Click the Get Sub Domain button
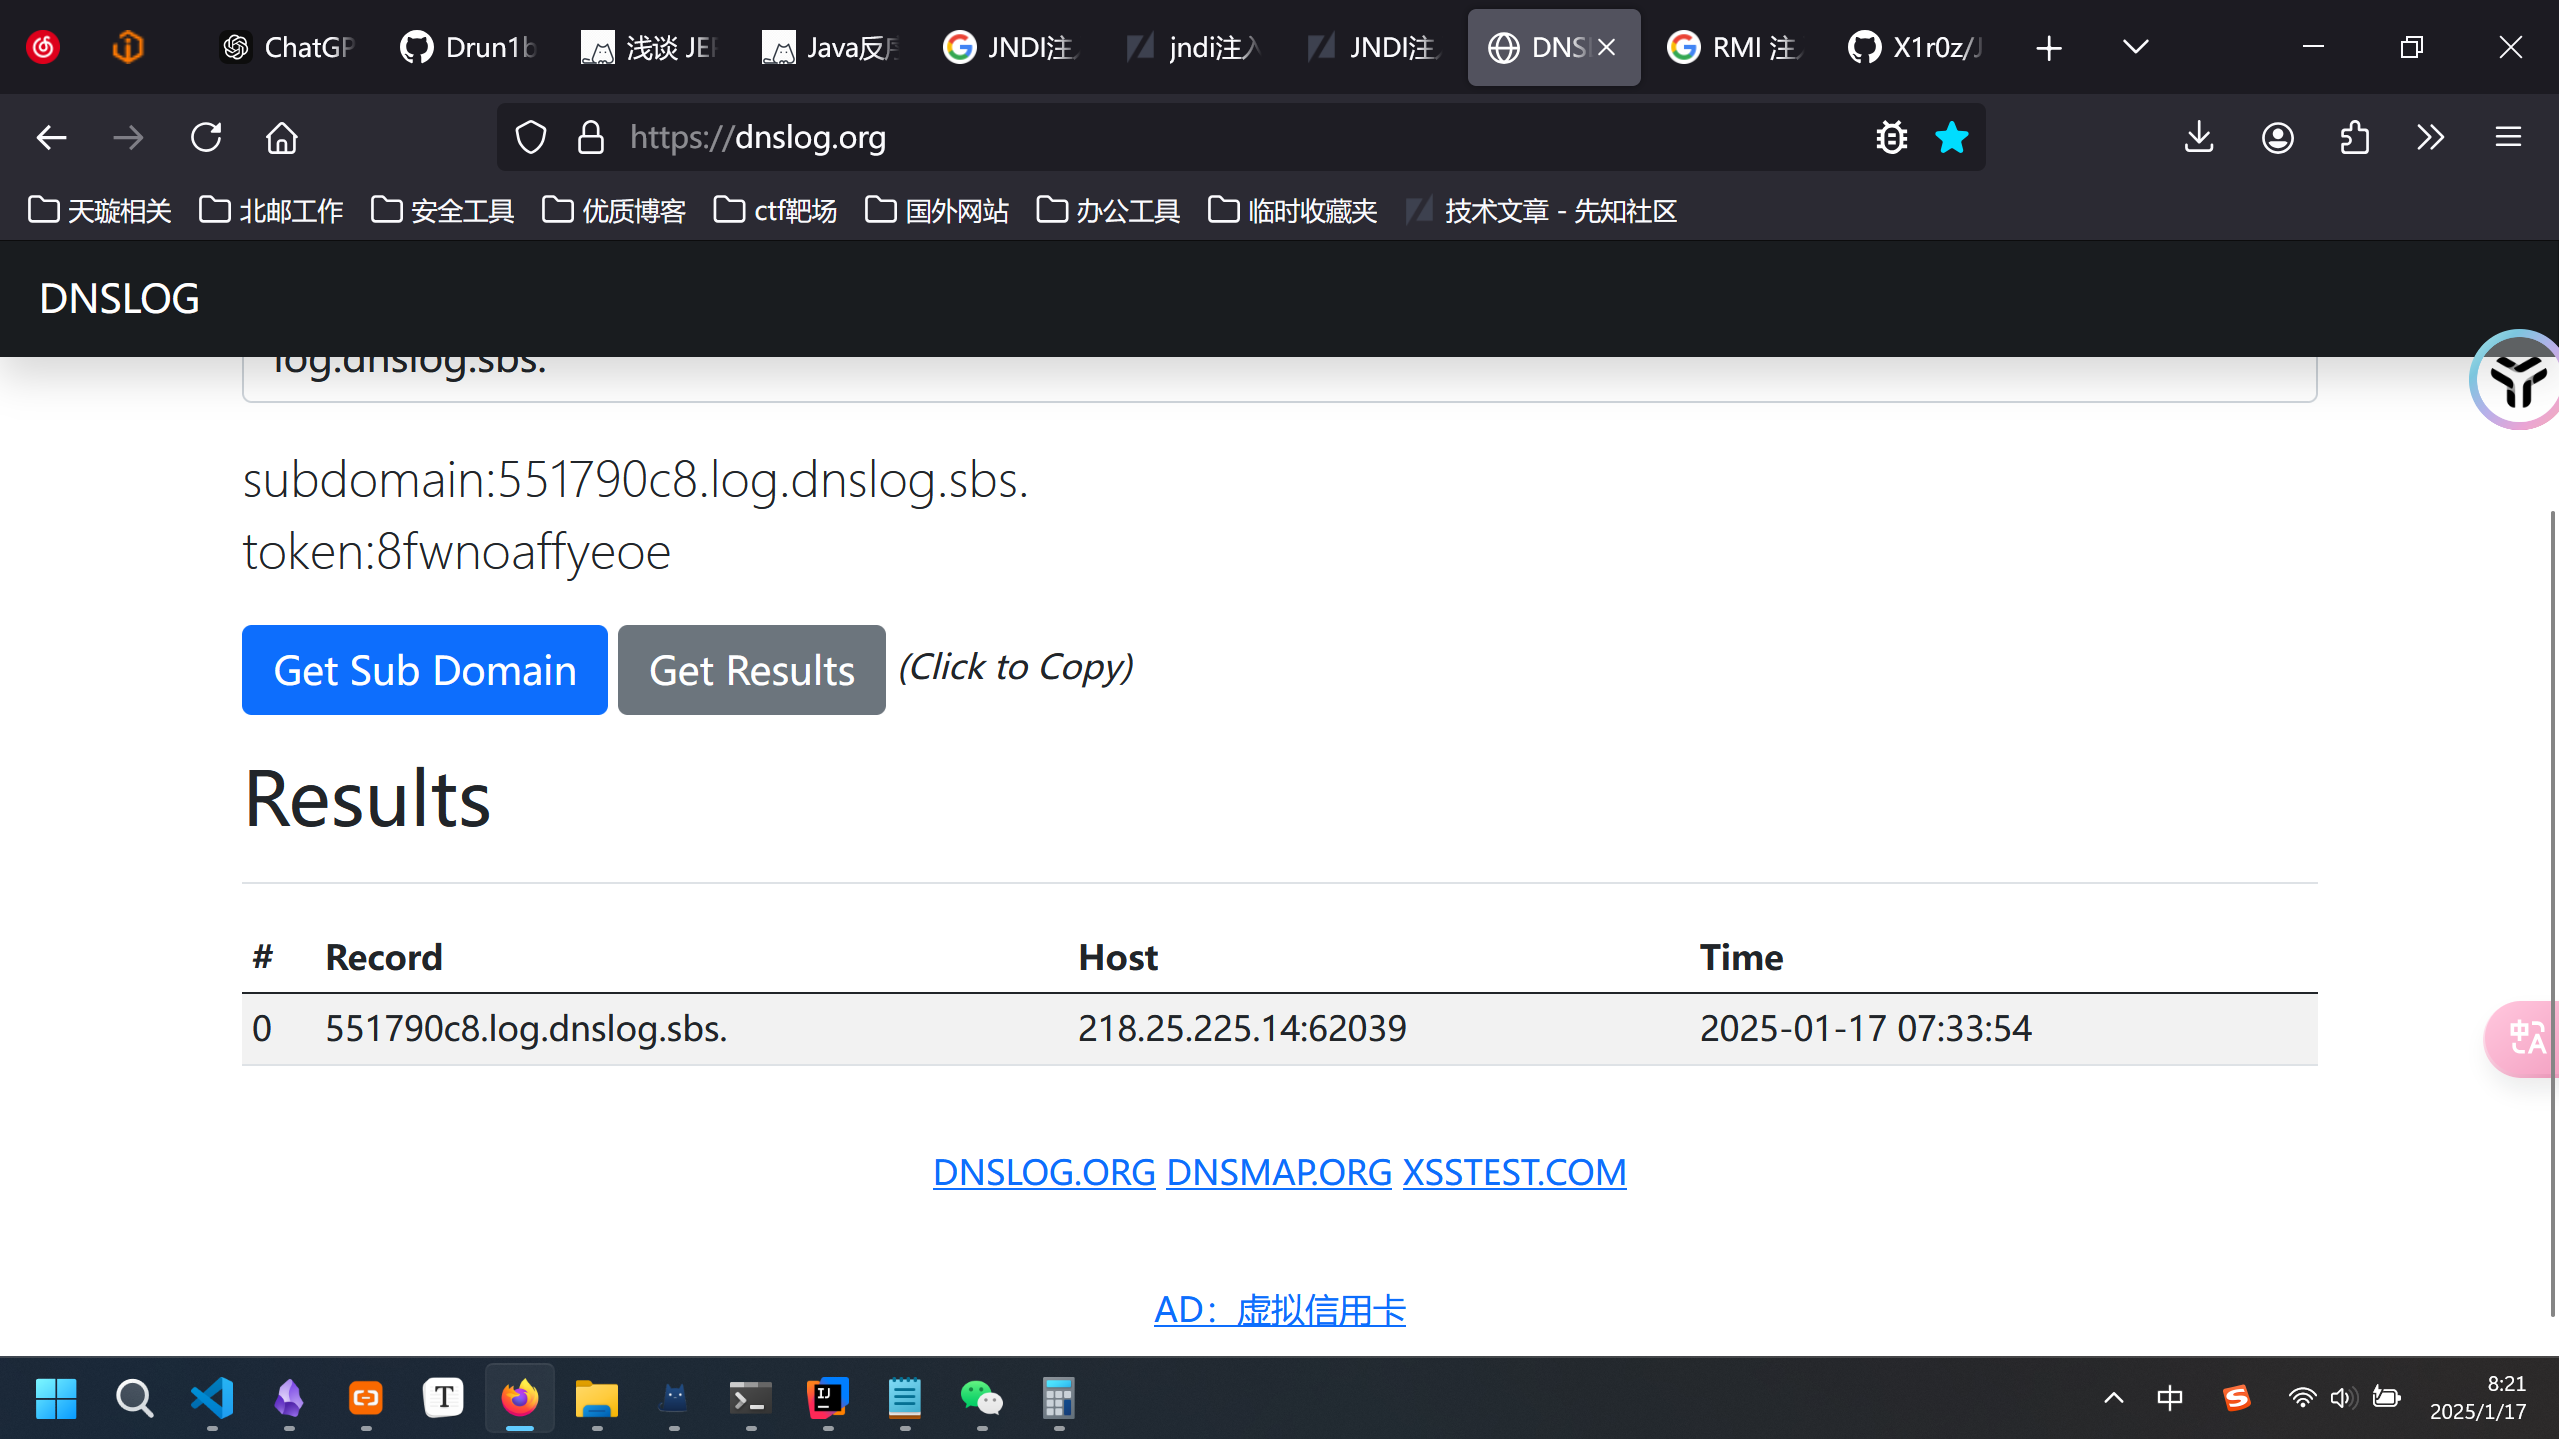This screenshot has width=2559, height=1439. click(425, 670)
